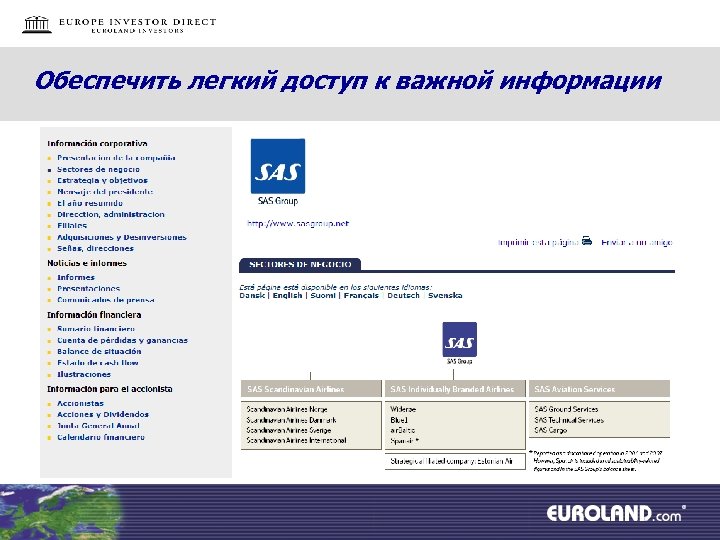Open Sectores de negocio menu item
This screenshot has height=540, width=720.
coord(98,169)
